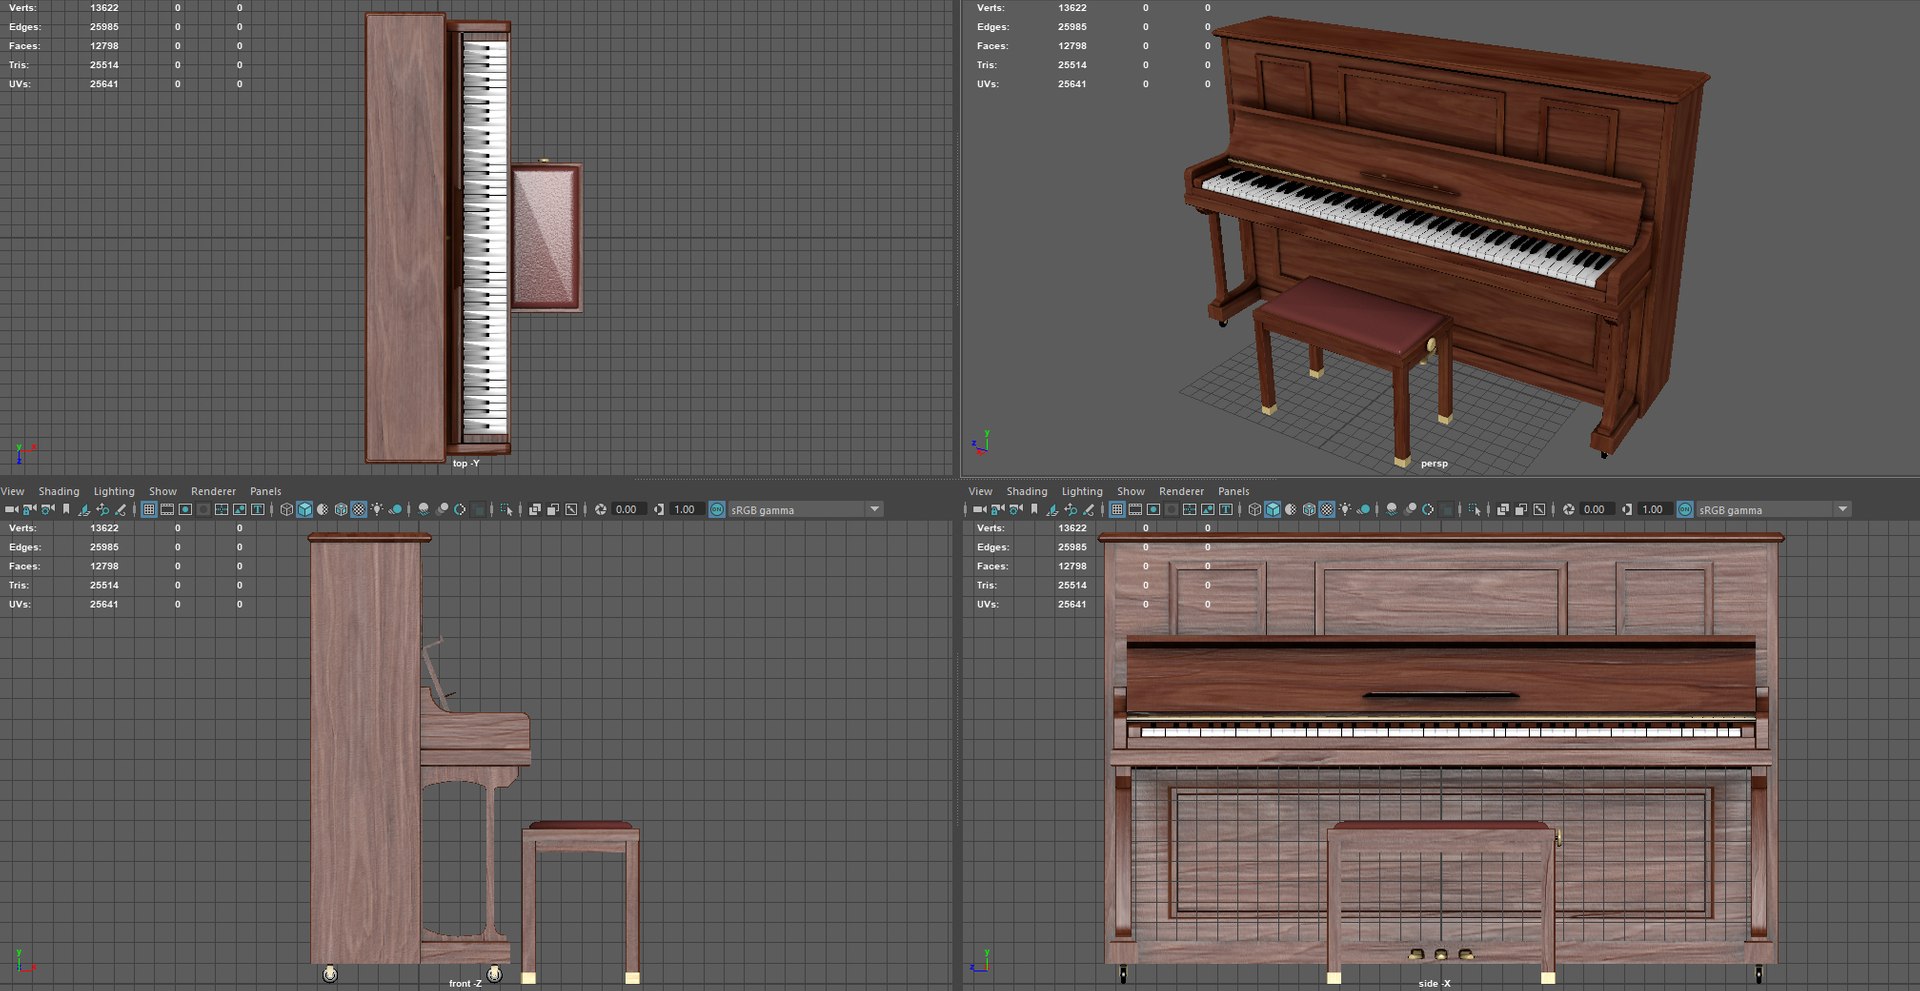Open Renderer menu in front -Z panel

click(213, 491)
